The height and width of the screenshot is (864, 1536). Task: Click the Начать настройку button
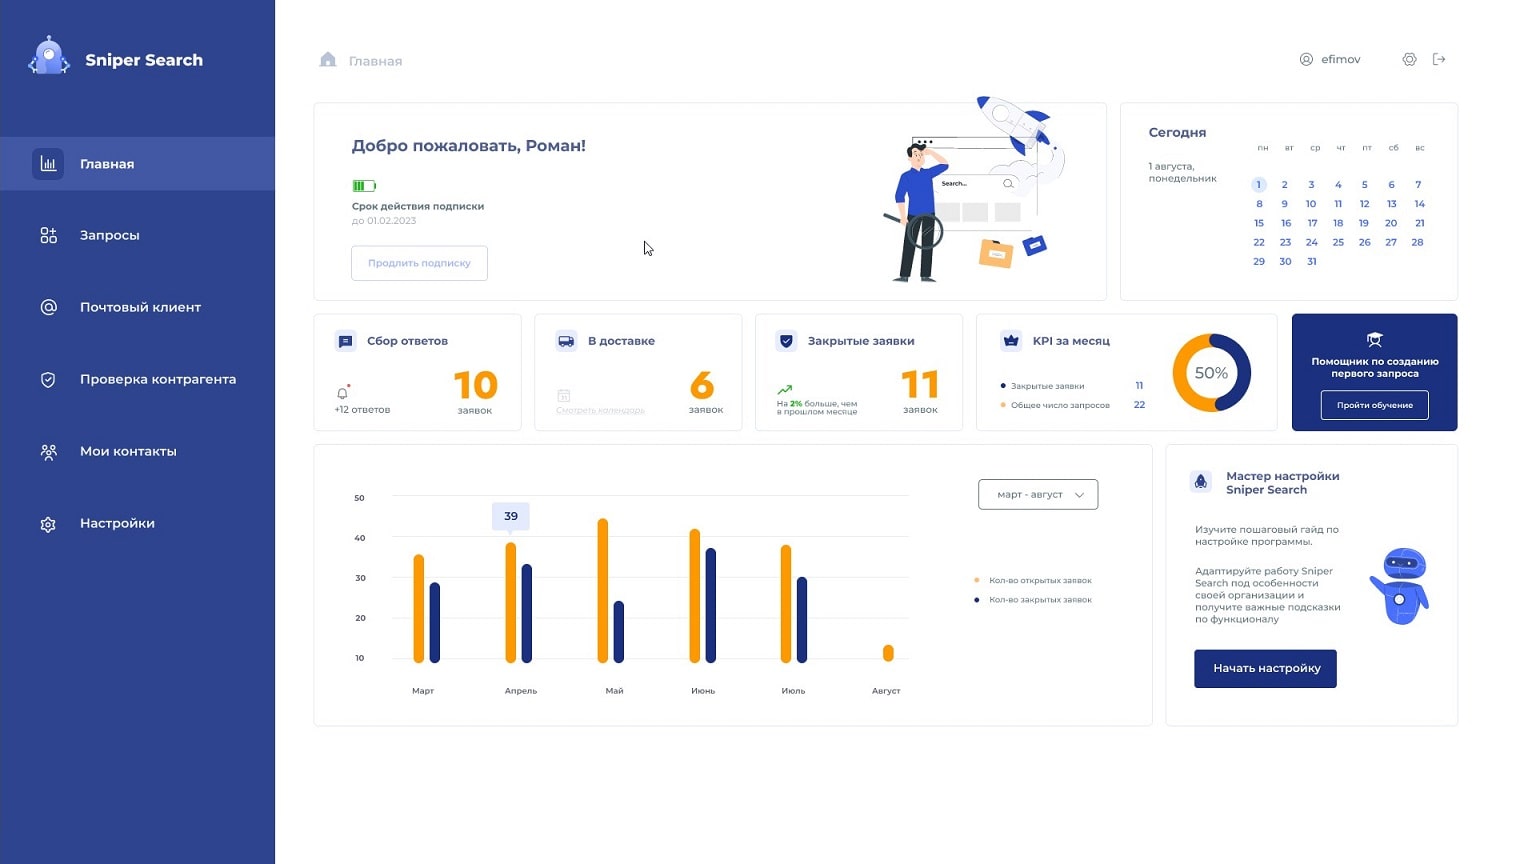click(1265, 668)
